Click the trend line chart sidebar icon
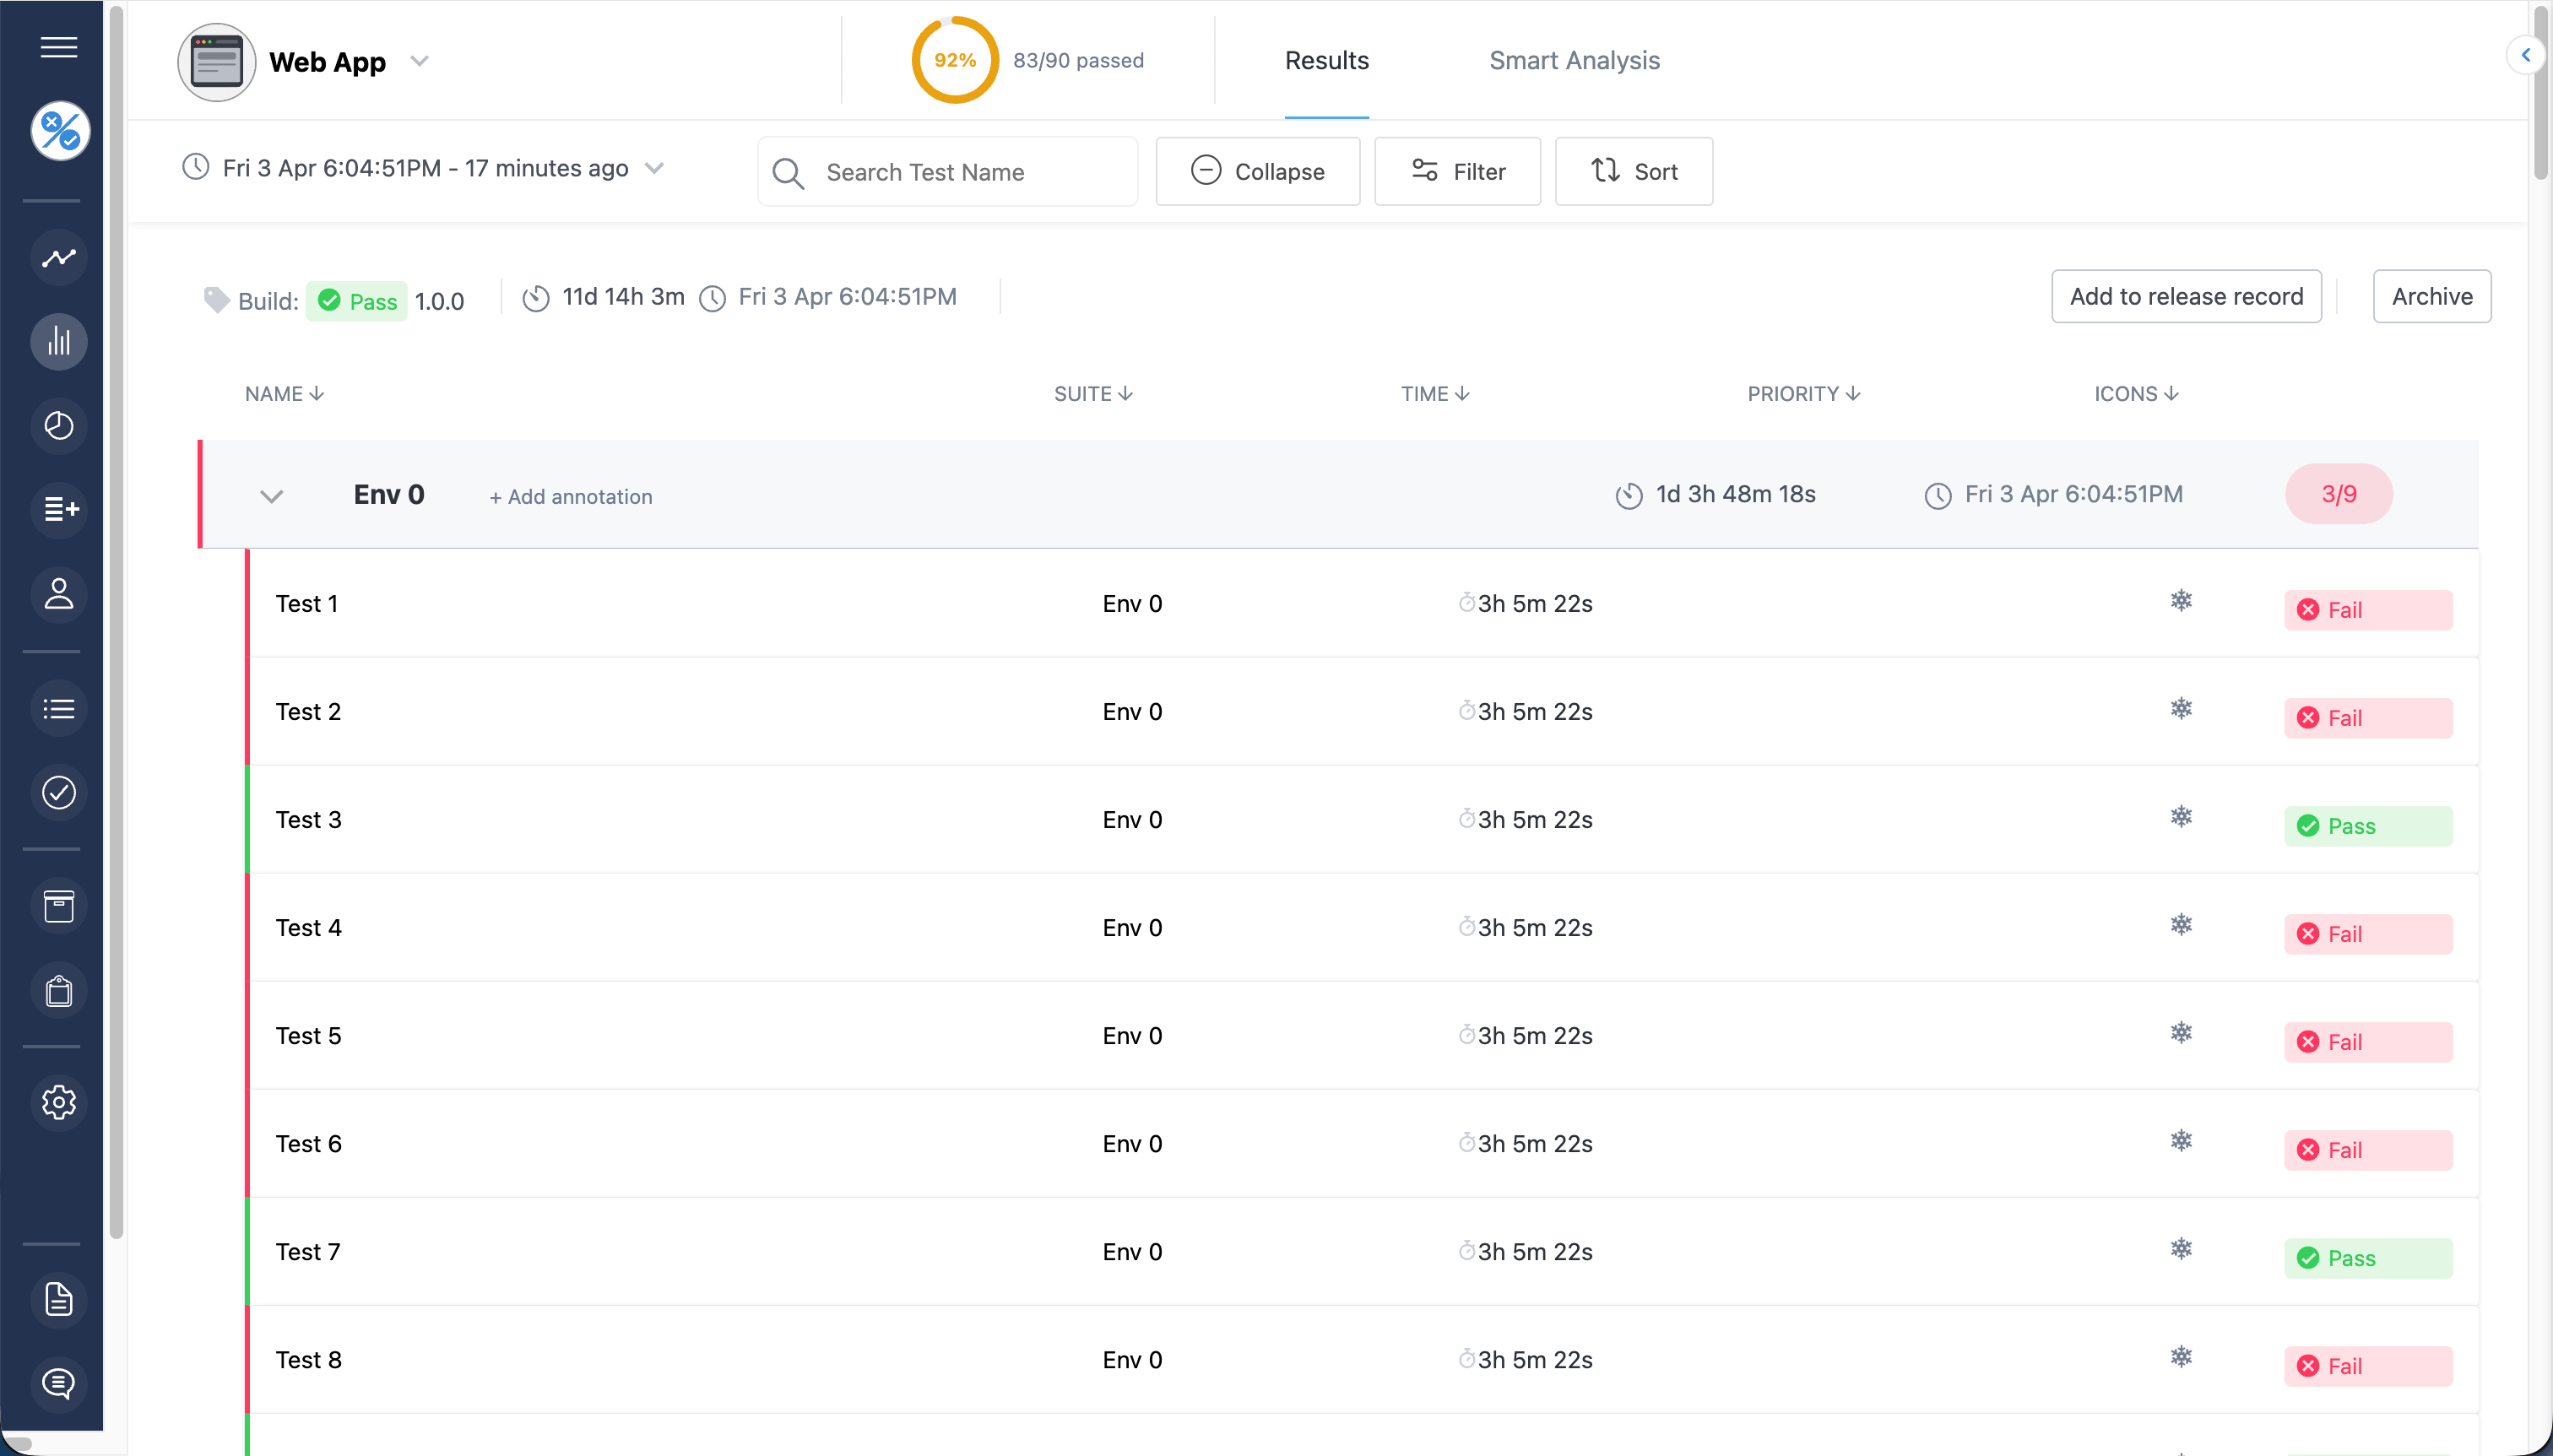The width and height of the screenshot is (2553, 1456). point(59,258)
